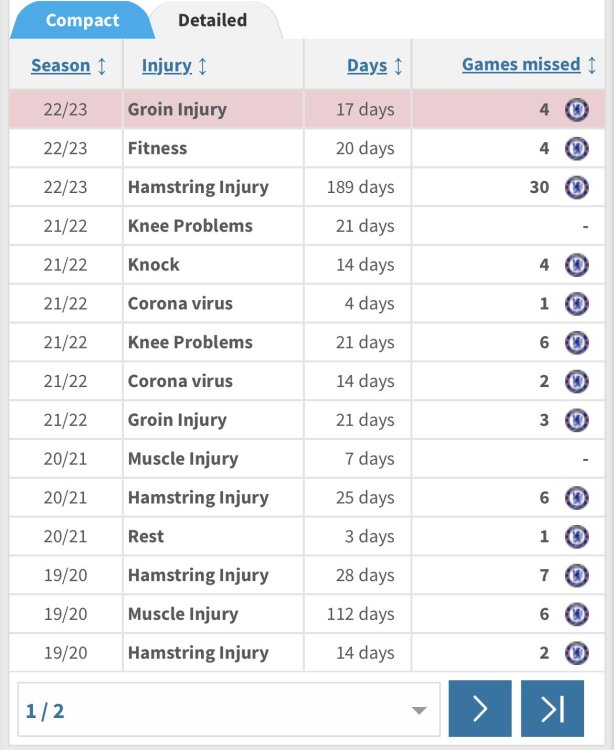614x750 pixels.
Task: Click sort arrows icon next to Injury
Action: [202, 66]
